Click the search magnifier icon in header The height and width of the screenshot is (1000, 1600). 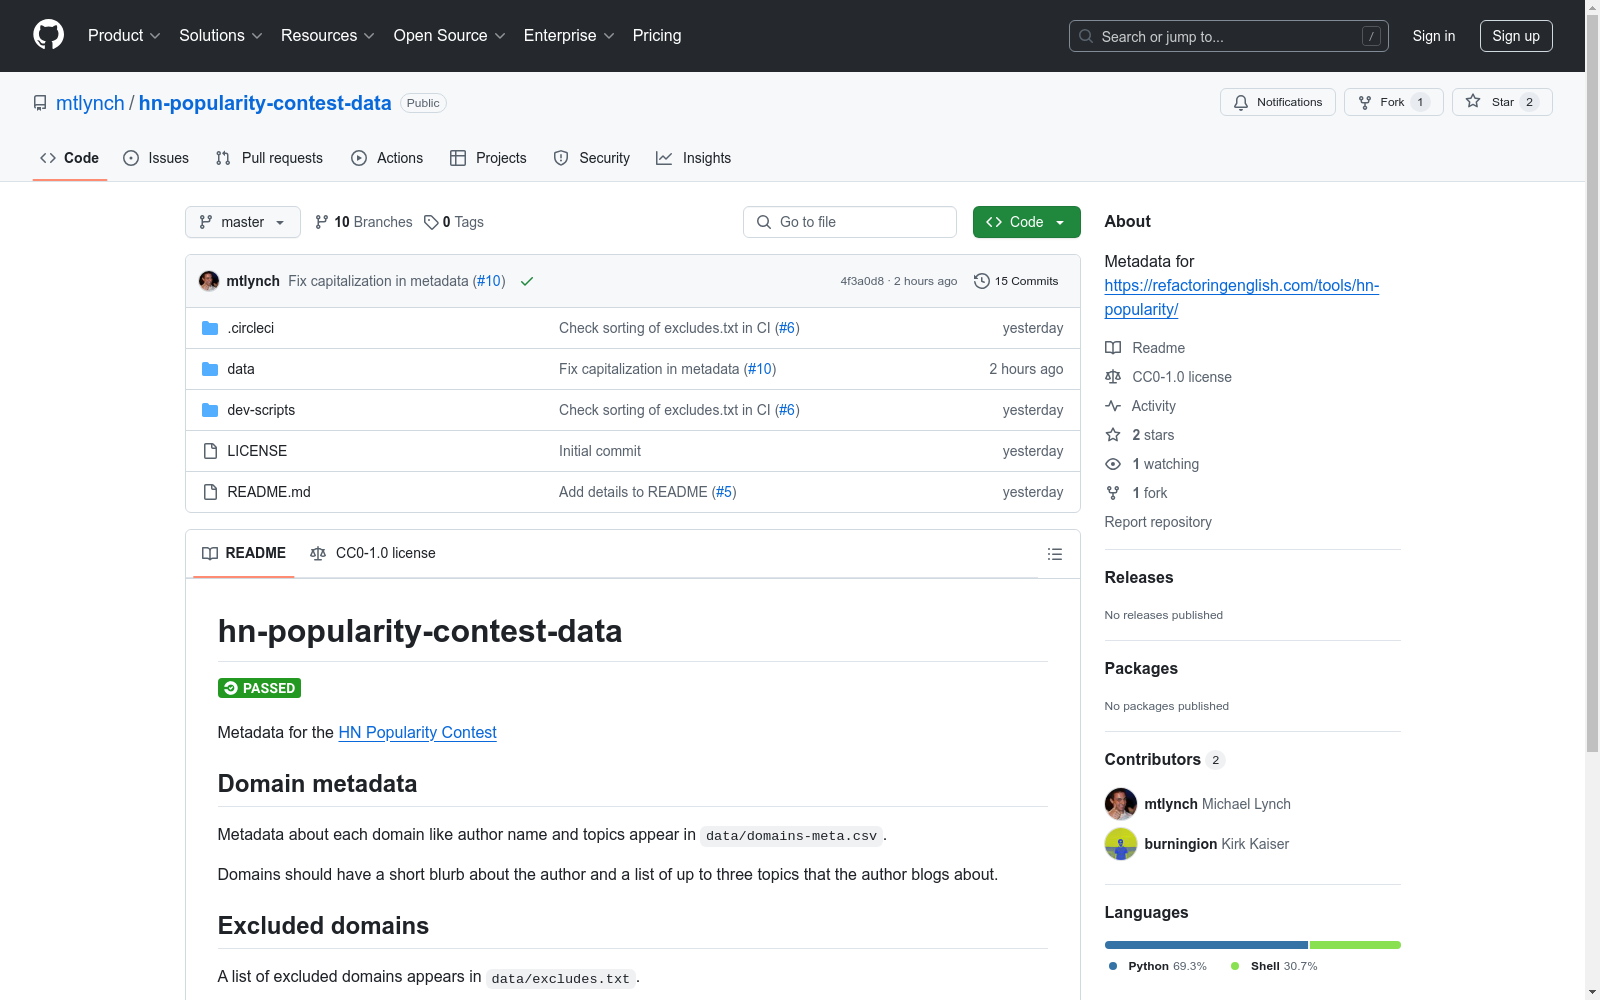coord(1086,36)
